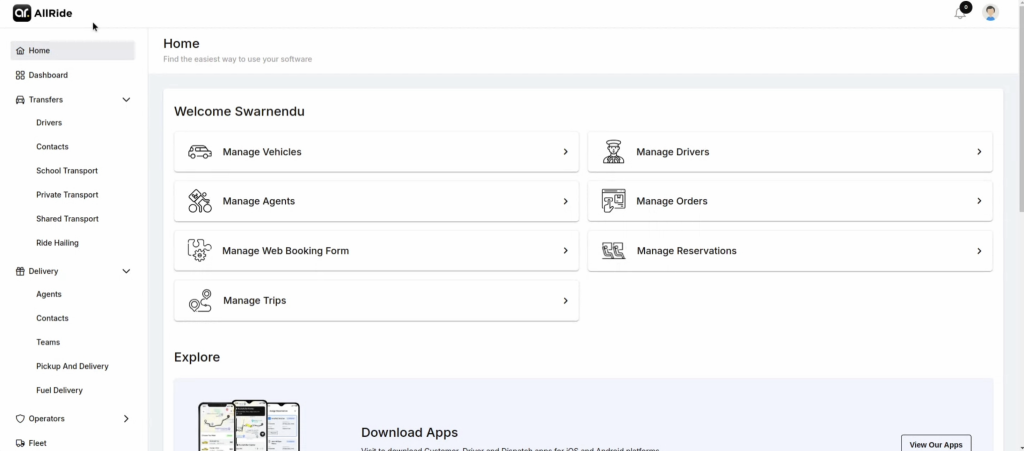
Task: Open the Manage Orders card
Action: pyautogui.click(x=790, y=201)
